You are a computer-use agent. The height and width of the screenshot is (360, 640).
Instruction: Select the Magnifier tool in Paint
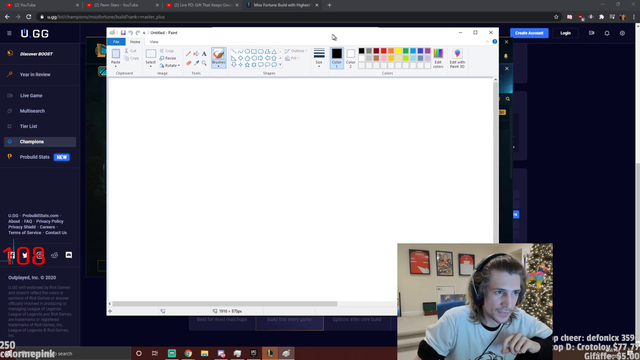(x=204, y=63)
